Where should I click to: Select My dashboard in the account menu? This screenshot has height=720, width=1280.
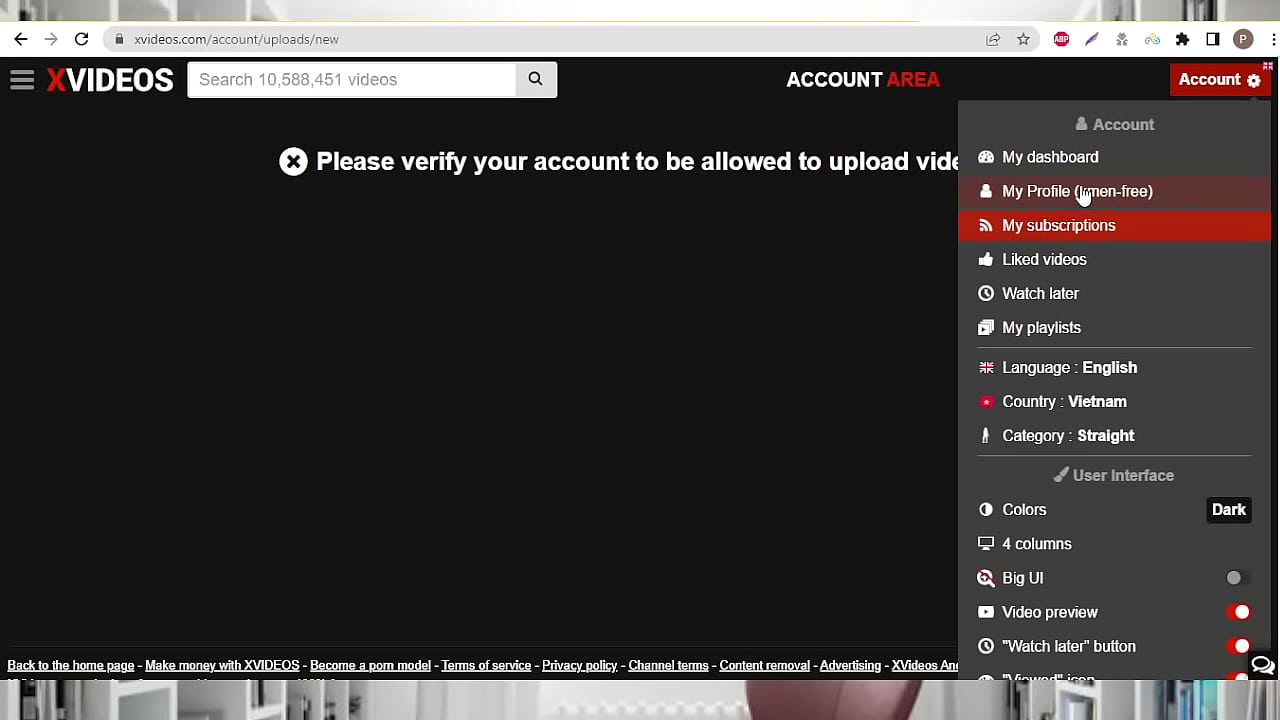[1049, 157]
